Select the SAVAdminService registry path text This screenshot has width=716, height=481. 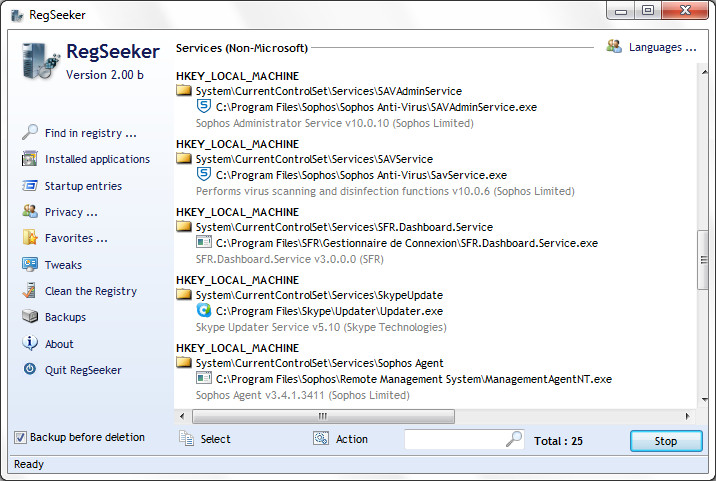(x=329, y=91)
